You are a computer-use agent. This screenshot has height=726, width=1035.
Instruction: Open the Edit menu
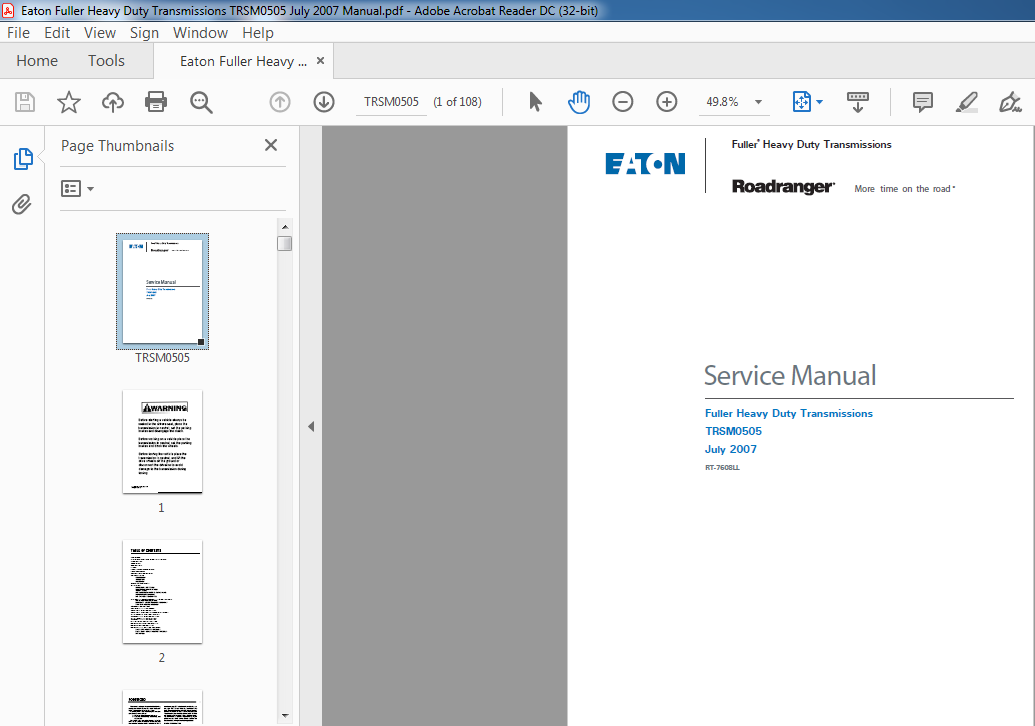pos(57,33)
